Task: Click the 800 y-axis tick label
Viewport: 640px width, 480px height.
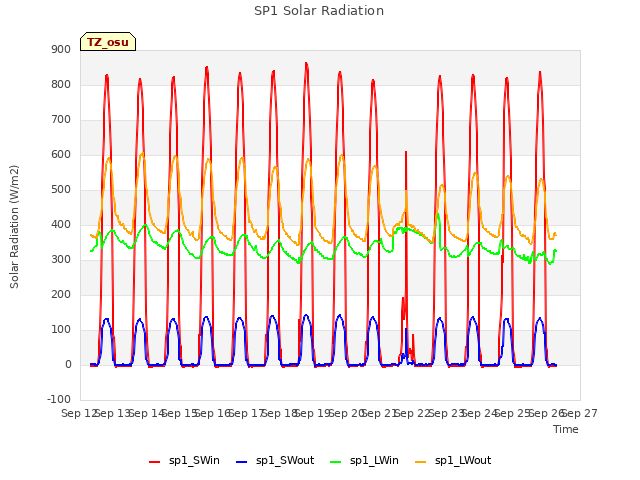Action: [61, 84]
